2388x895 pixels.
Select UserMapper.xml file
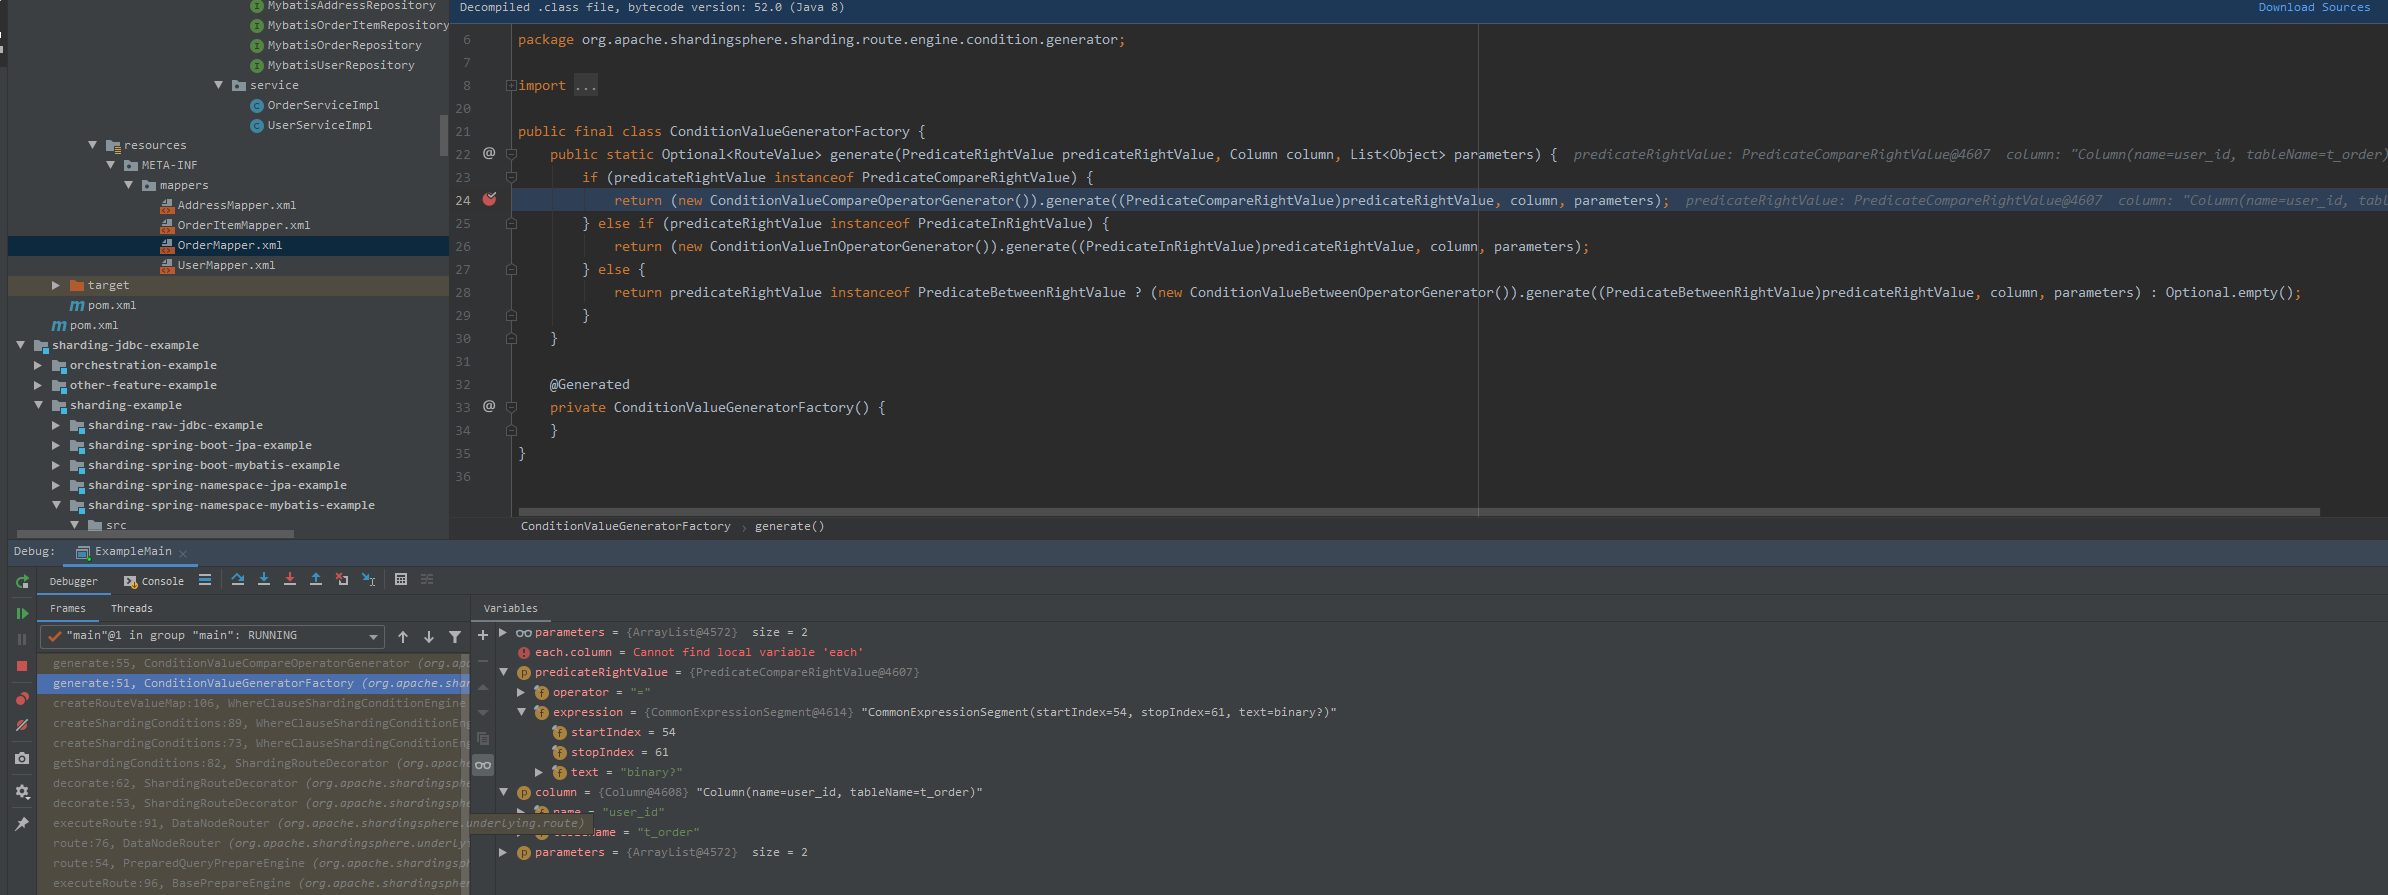pyautogui.click(x=226, y=265)
